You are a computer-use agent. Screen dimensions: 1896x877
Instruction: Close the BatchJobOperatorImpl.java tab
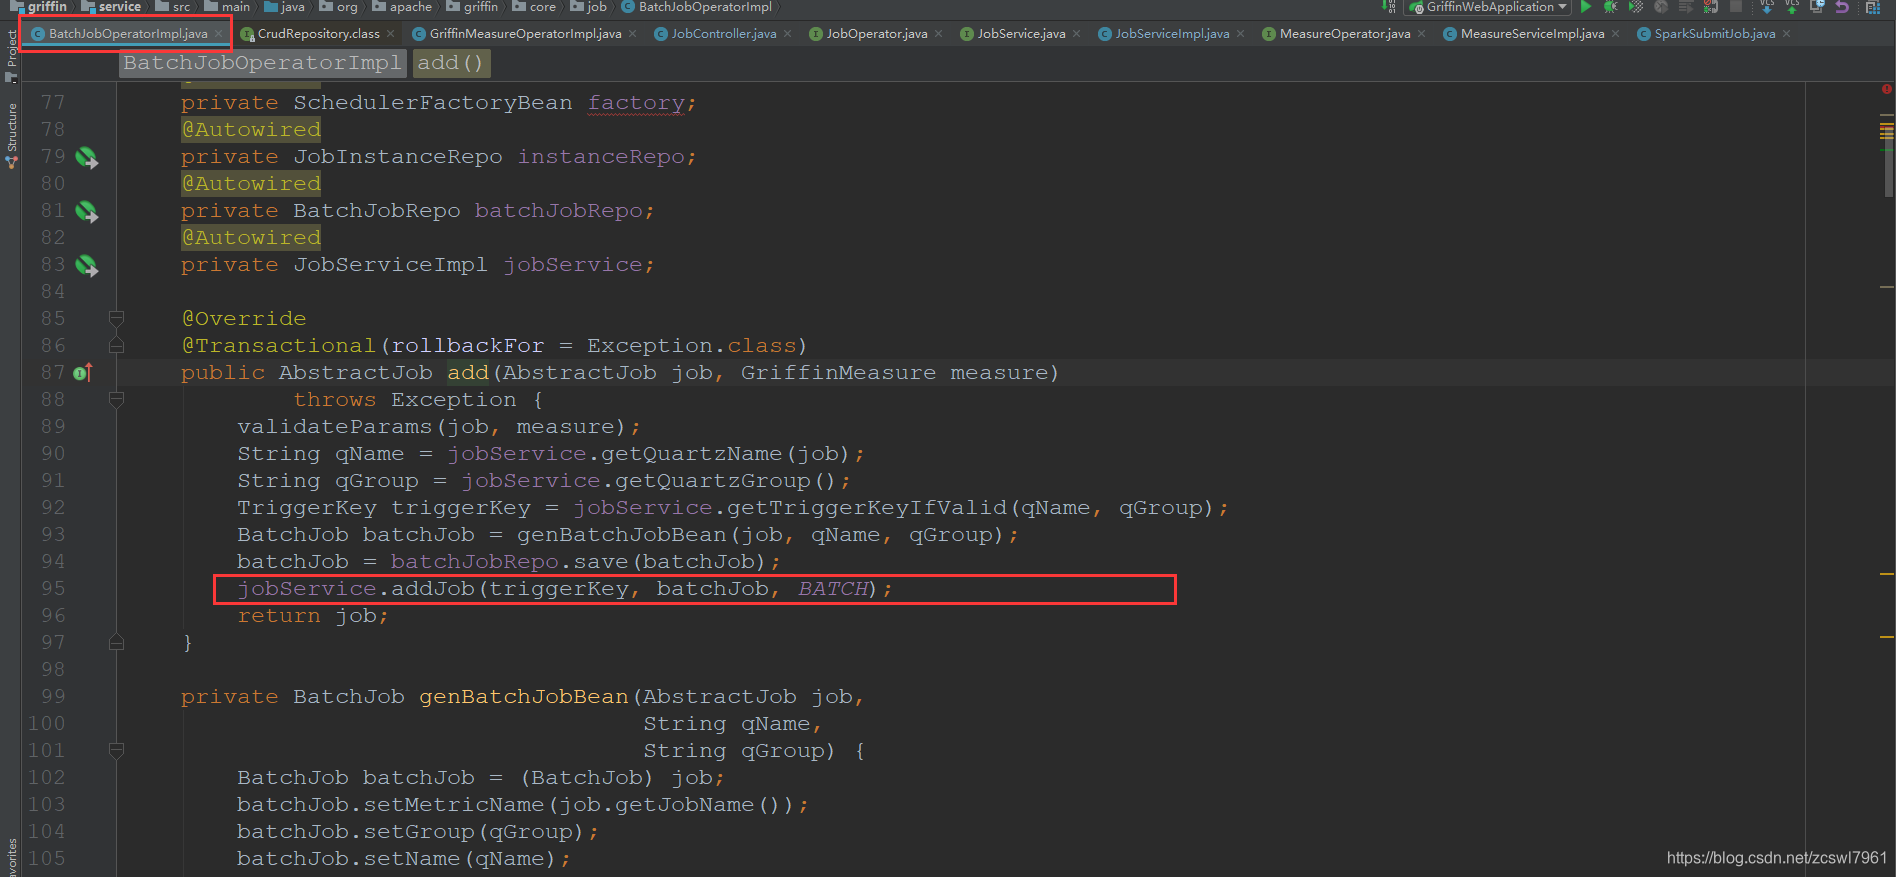pyautogui.click(x=218, y=34)
